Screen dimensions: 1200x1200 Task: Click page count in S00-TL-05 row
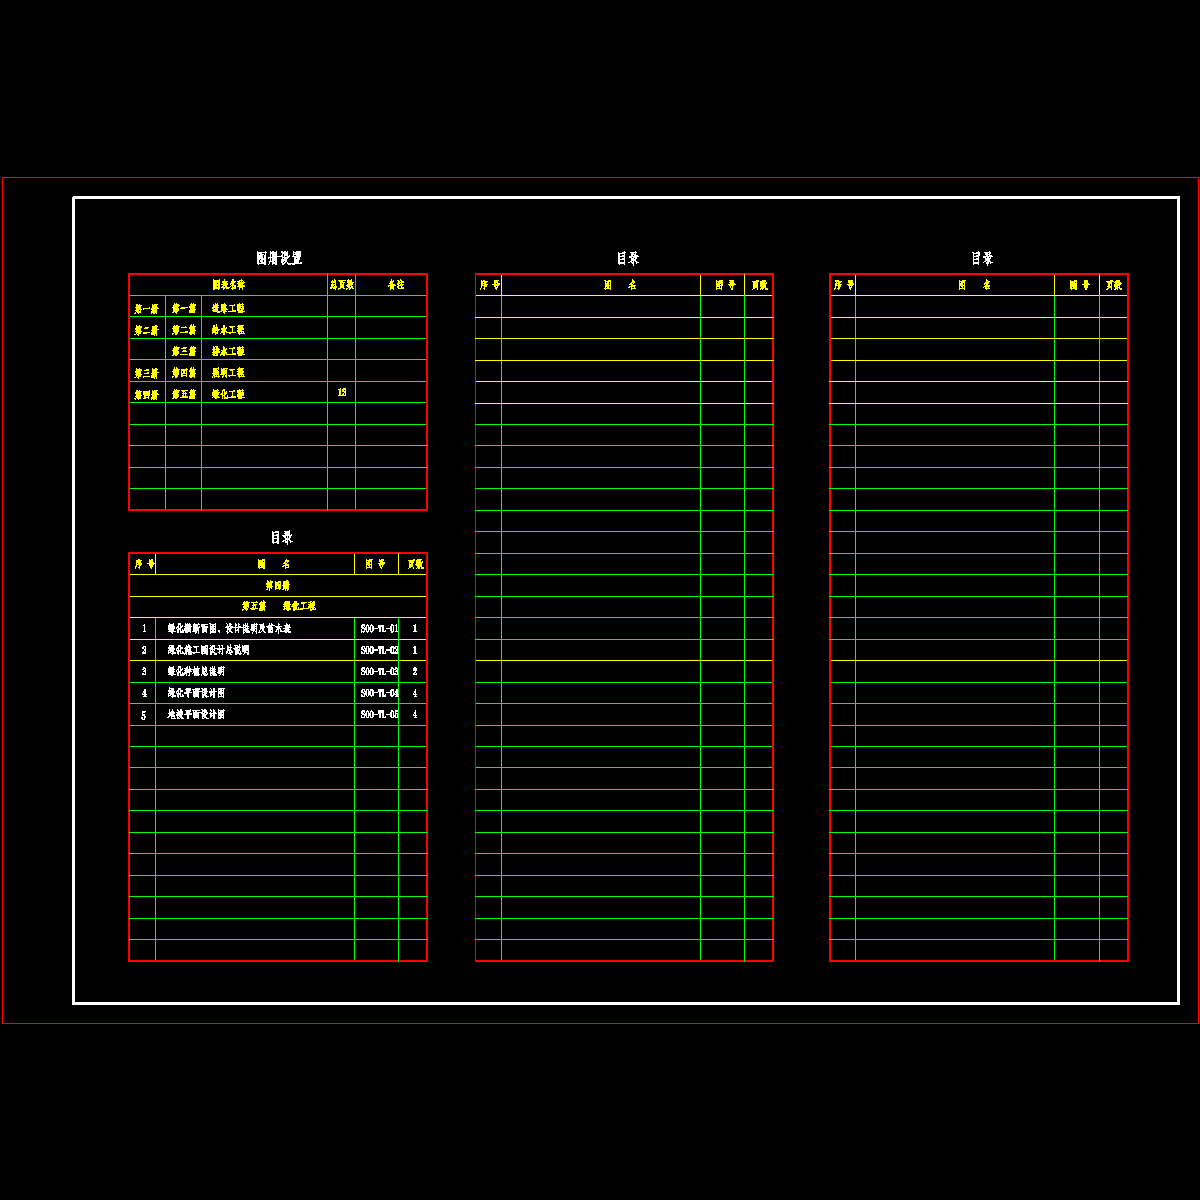pos(415,715)
